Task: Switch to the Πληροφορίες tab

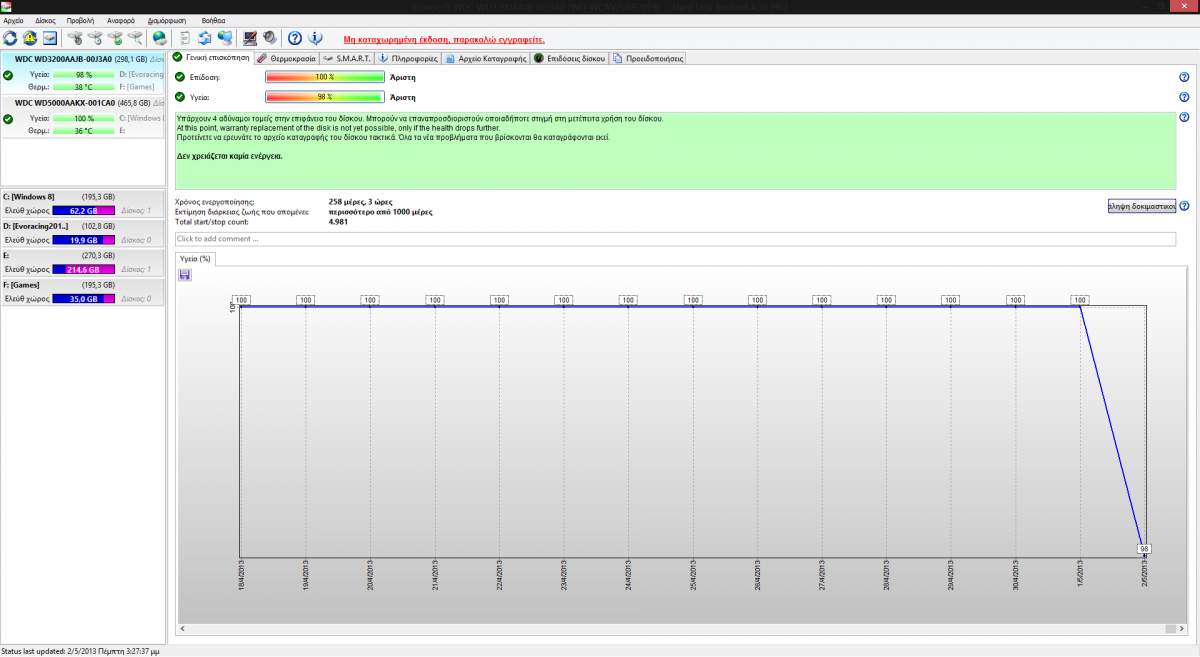Action: coord(410,59)
